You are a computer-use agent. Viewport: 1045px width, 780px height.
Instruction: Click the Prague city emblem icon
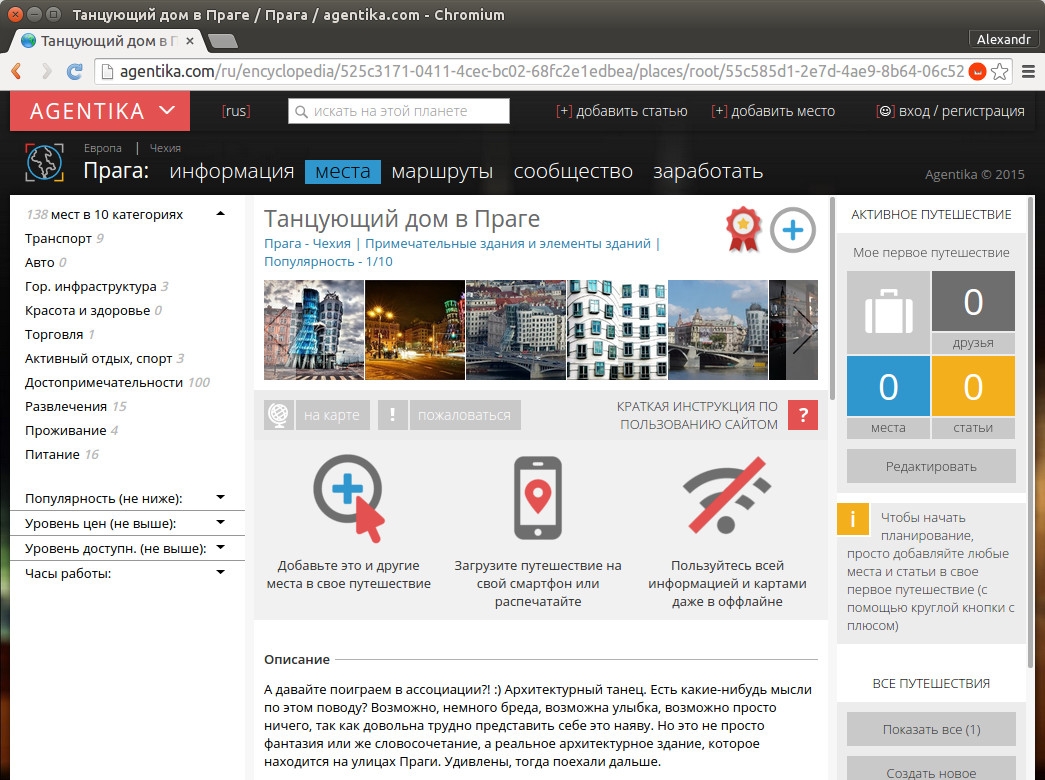point(45,162)
